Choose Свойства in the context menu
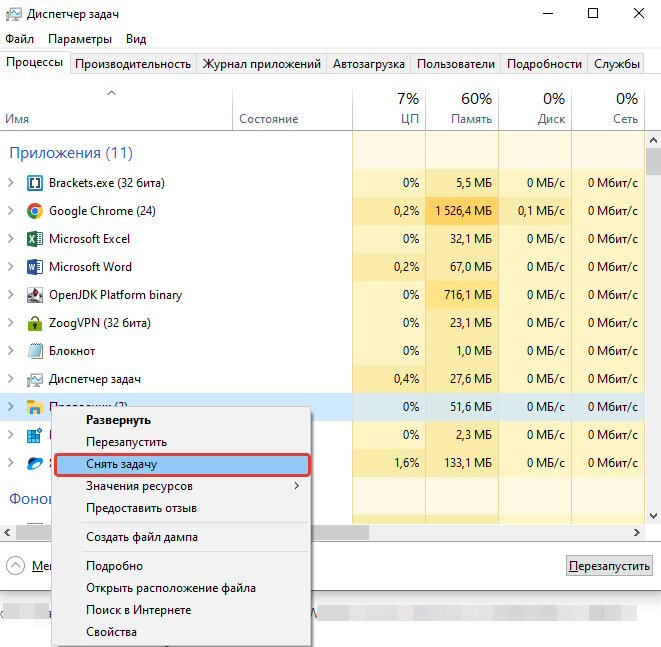Screen dimensions: 661x647 coord(182,632)
